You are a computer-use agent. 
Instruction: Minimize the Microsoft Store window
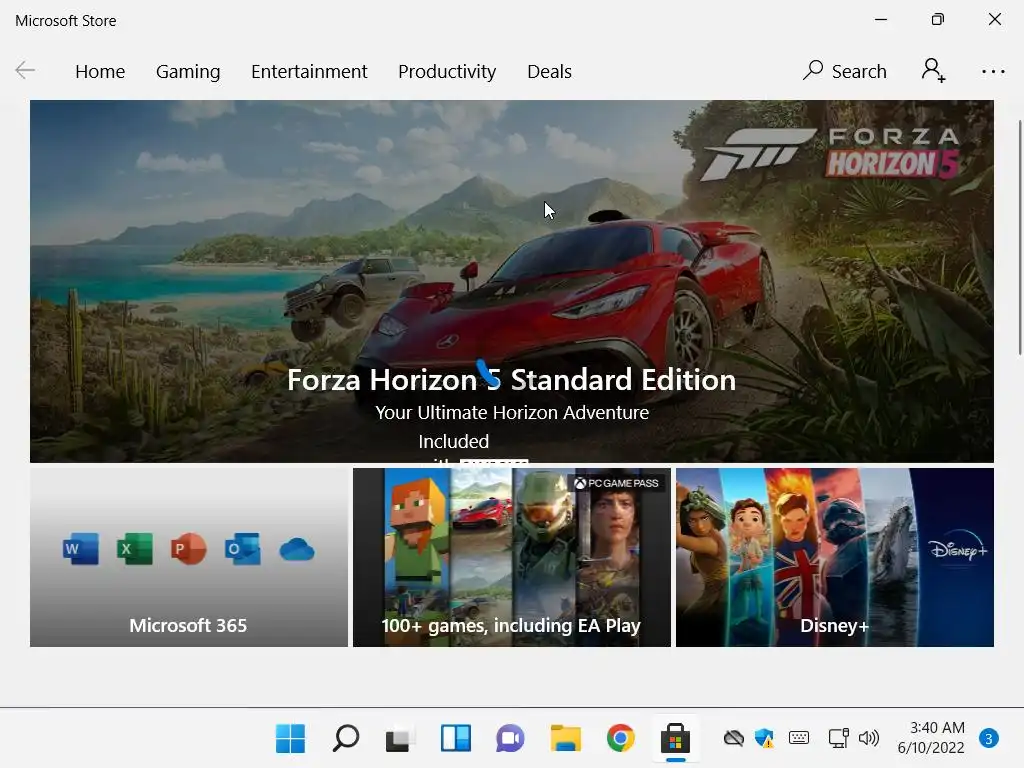(881, 20)
